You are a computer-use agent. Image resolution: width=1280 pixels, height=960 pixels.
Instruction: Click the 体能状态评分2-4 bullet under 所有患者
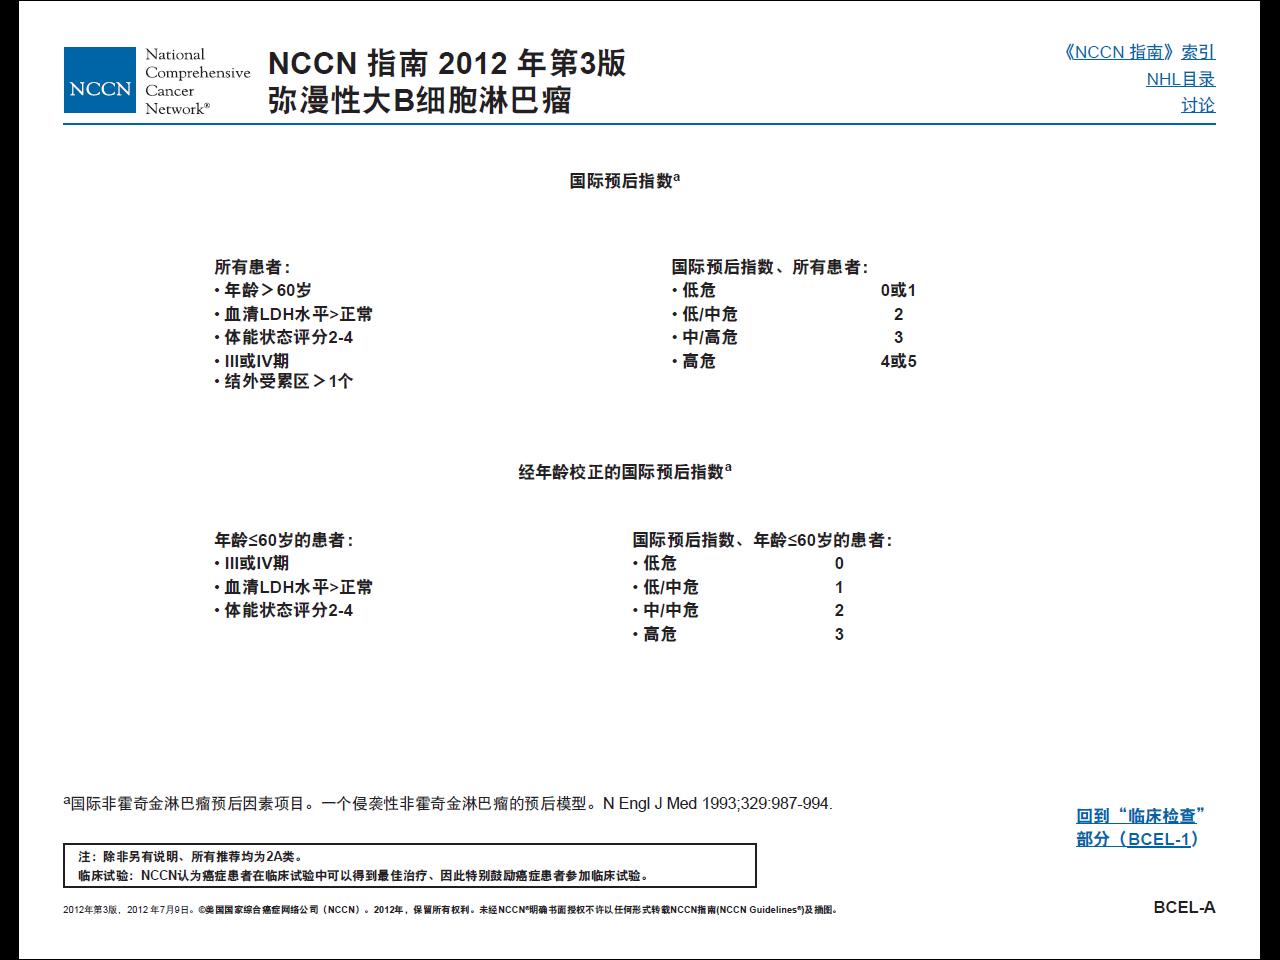coord(284,337)
